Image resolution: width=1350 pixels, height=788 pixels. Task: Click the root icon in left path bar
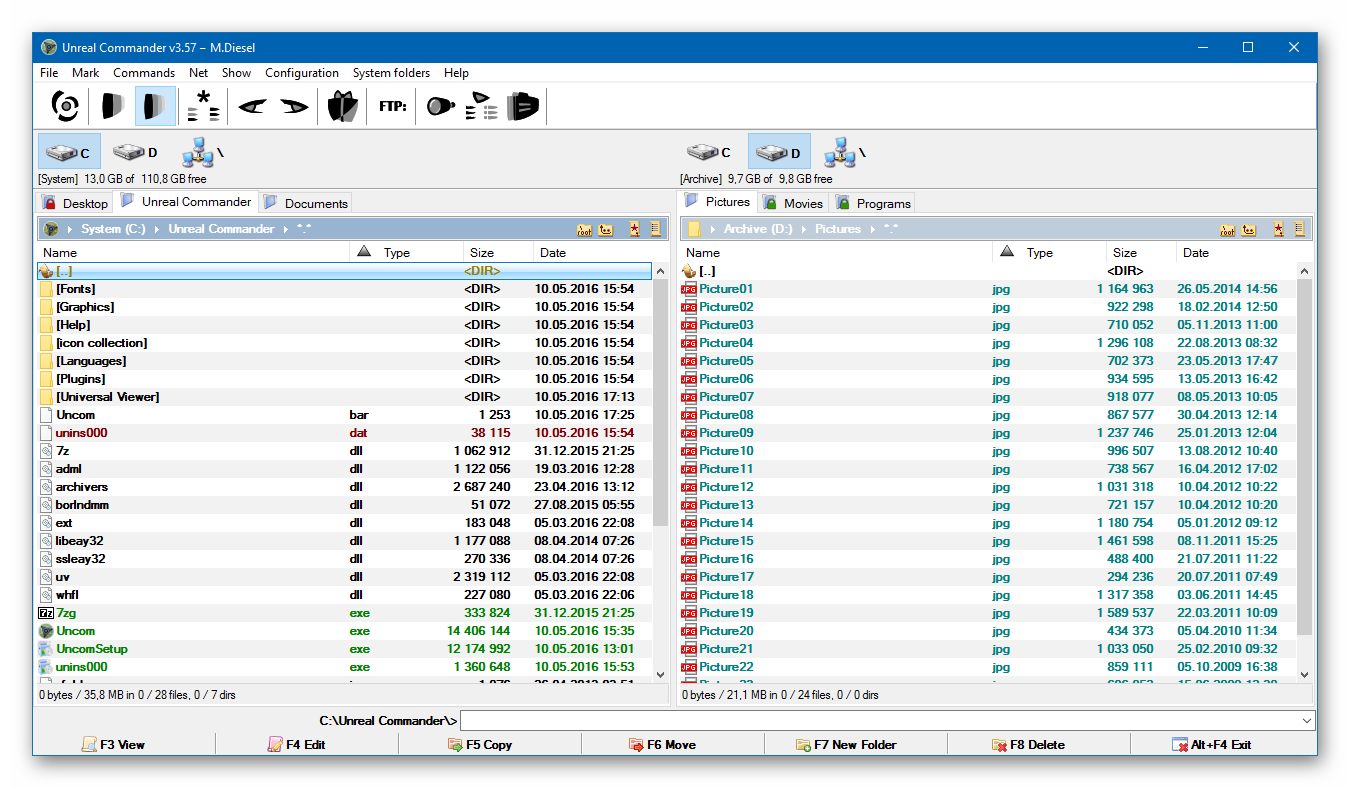[585, 230]
